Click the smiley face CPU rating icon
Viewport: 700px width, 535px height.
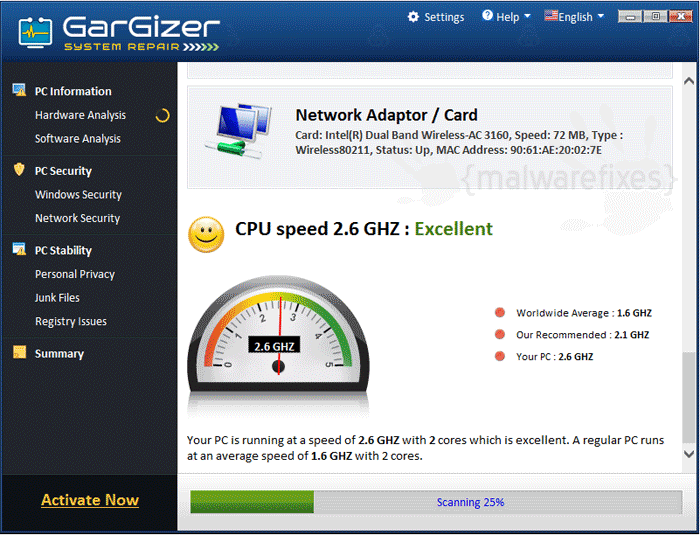[206, 234]
